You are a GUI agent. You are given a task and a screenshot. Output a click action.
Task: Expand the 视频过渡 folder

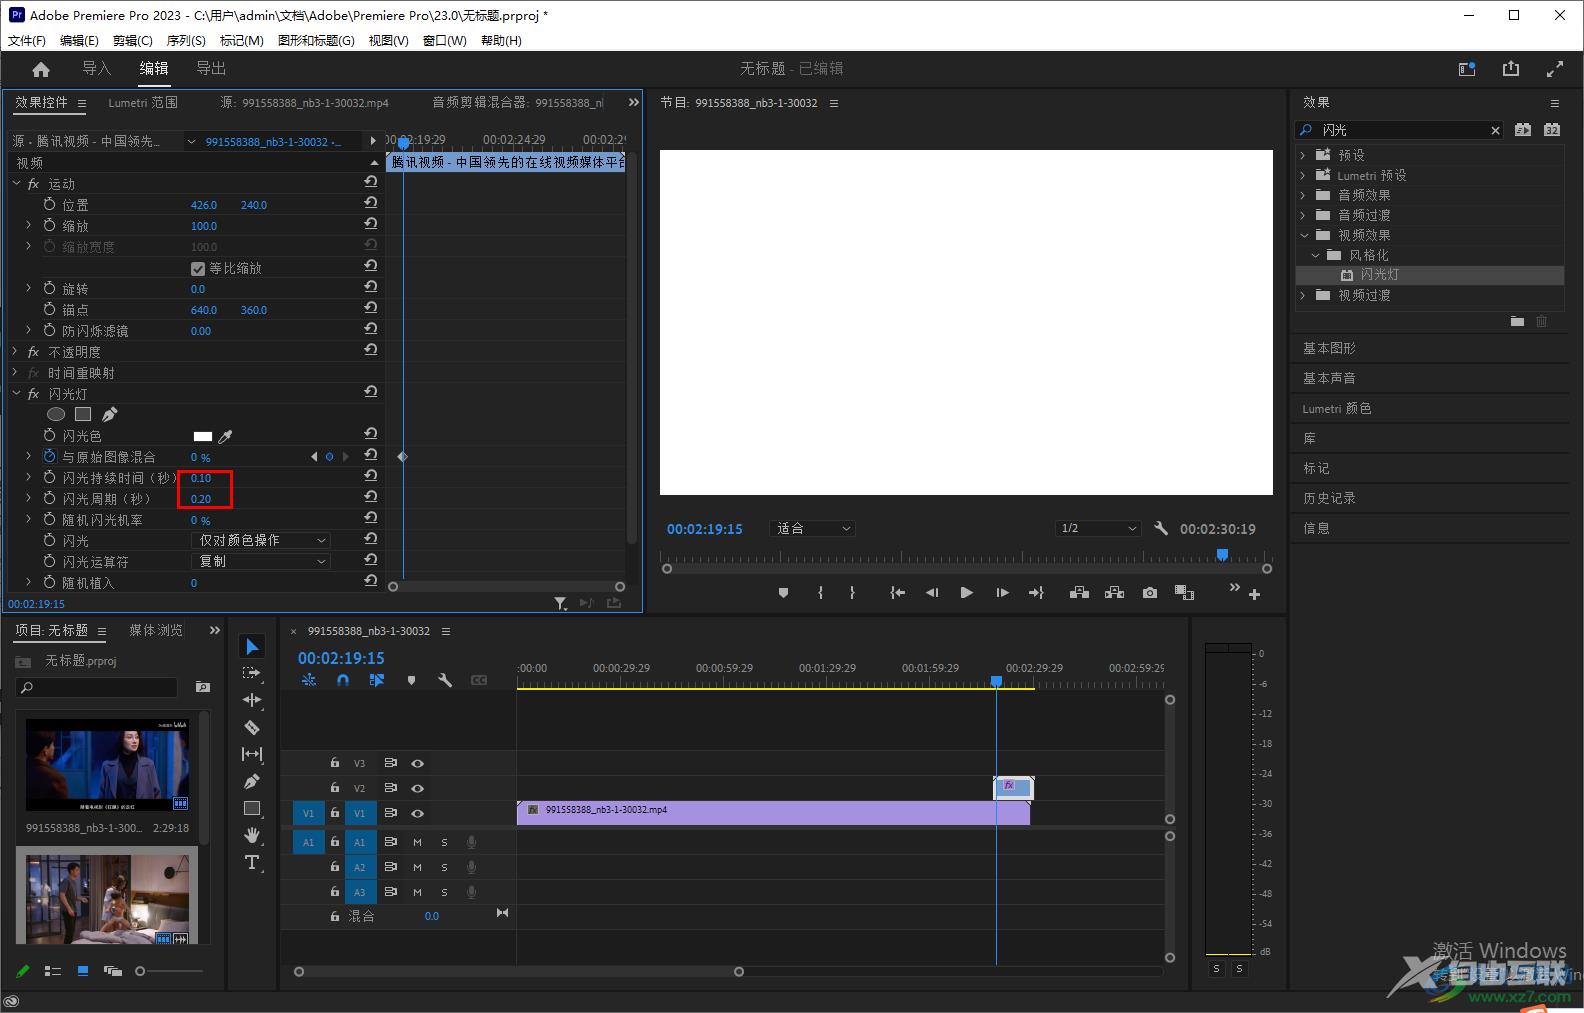coord(1303,295)
